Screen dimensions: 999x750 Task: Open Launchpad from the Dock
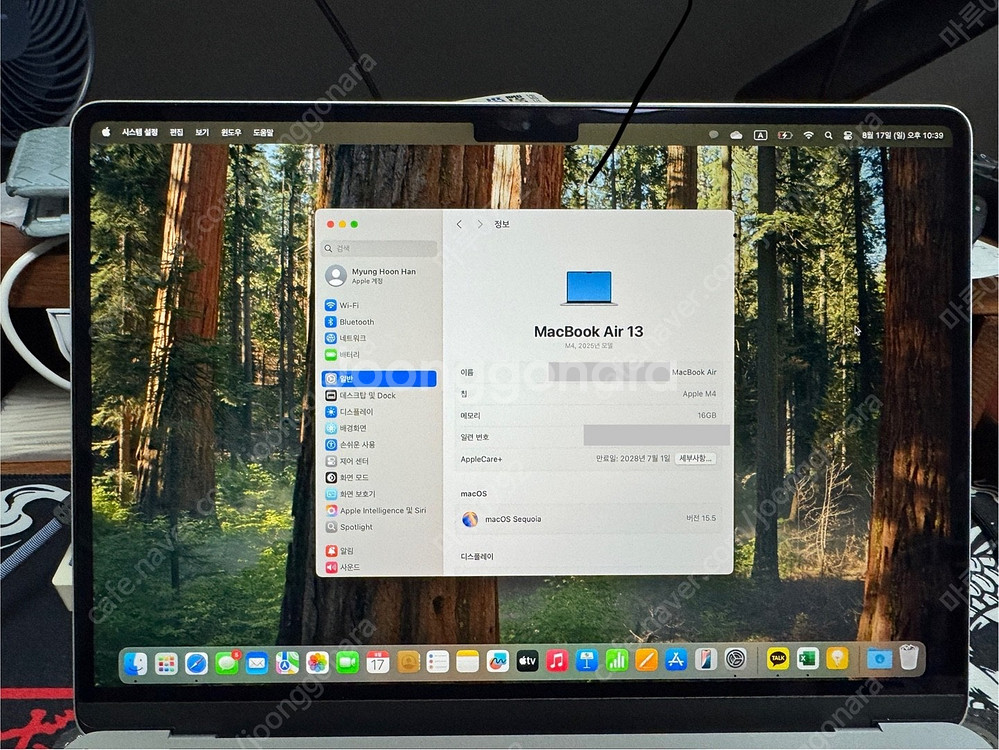click(x=166, y=664)
